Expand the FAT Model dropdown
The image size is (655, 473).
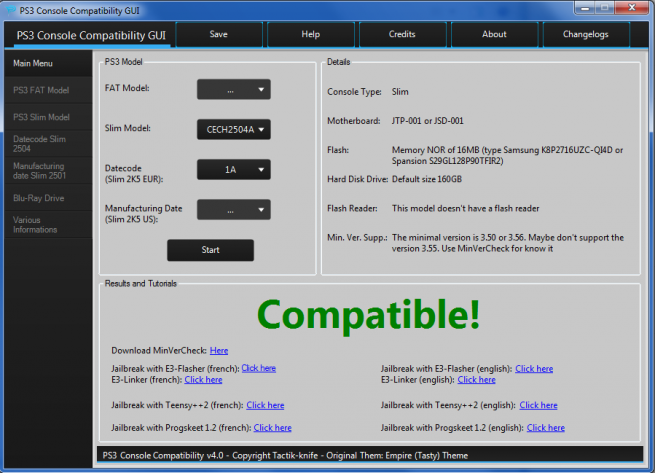click(233, 89)
